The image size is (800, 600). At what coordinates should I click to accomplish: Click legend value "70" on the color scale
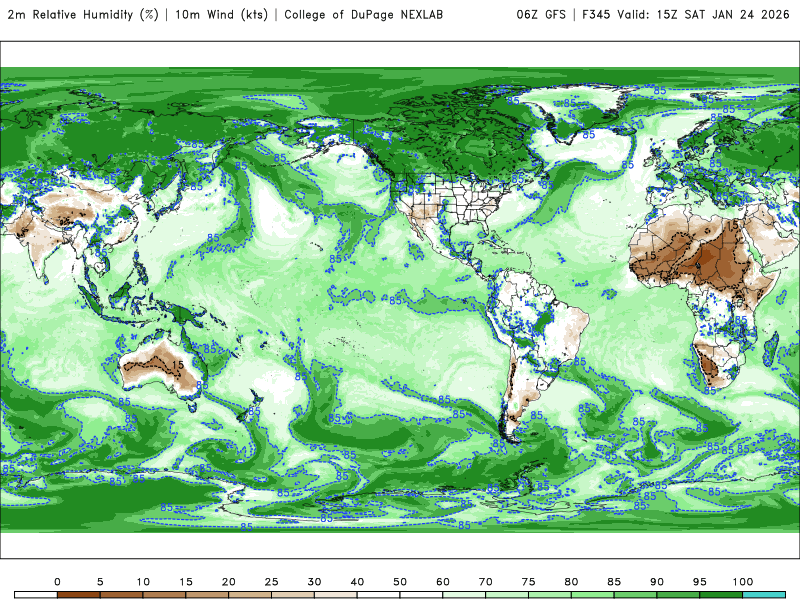(486, 582)
